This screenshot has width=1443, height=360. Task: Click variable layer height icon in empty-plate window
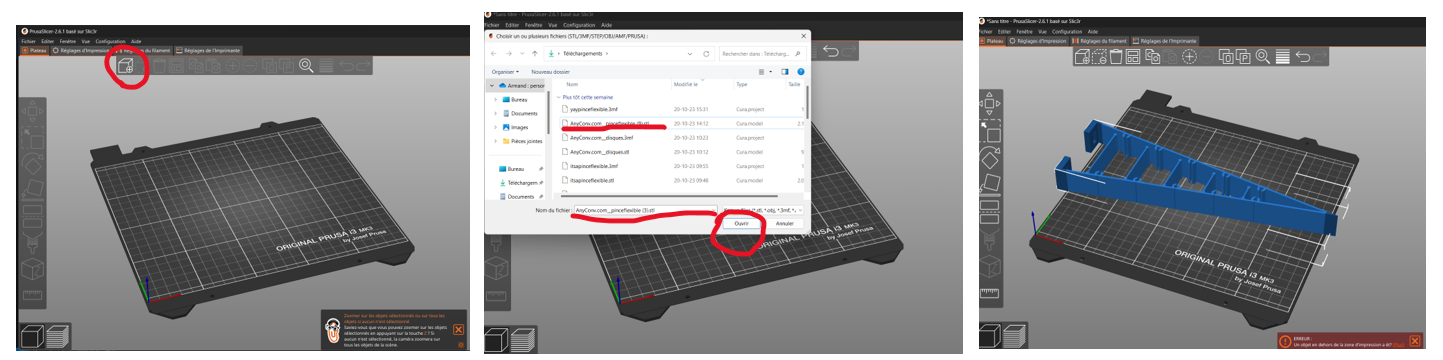326,66
